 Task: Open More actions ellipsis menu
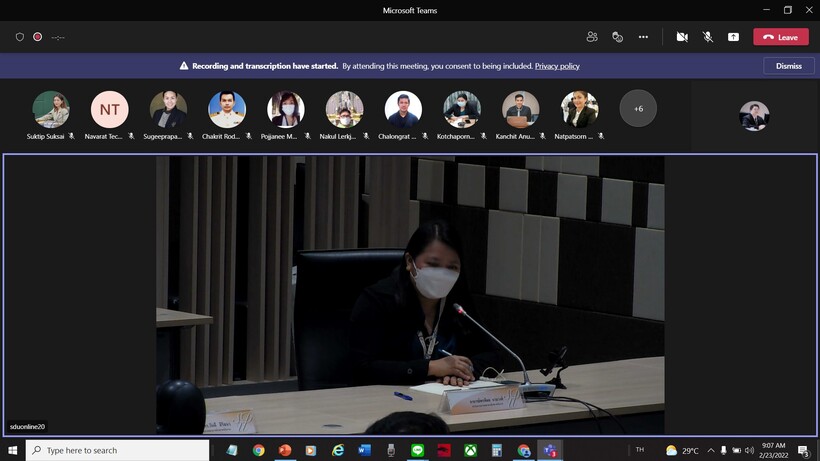[x=643, y=37]
